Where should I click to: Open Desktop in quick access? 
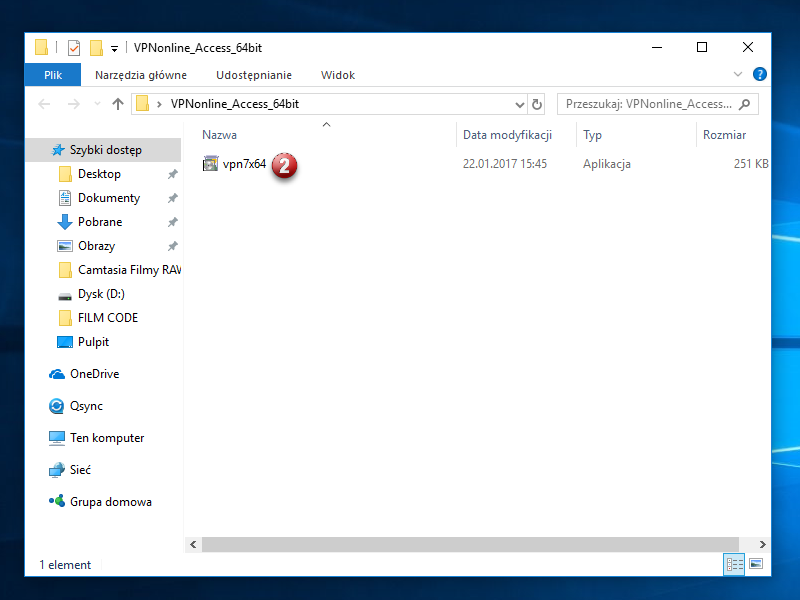(99, 174)
